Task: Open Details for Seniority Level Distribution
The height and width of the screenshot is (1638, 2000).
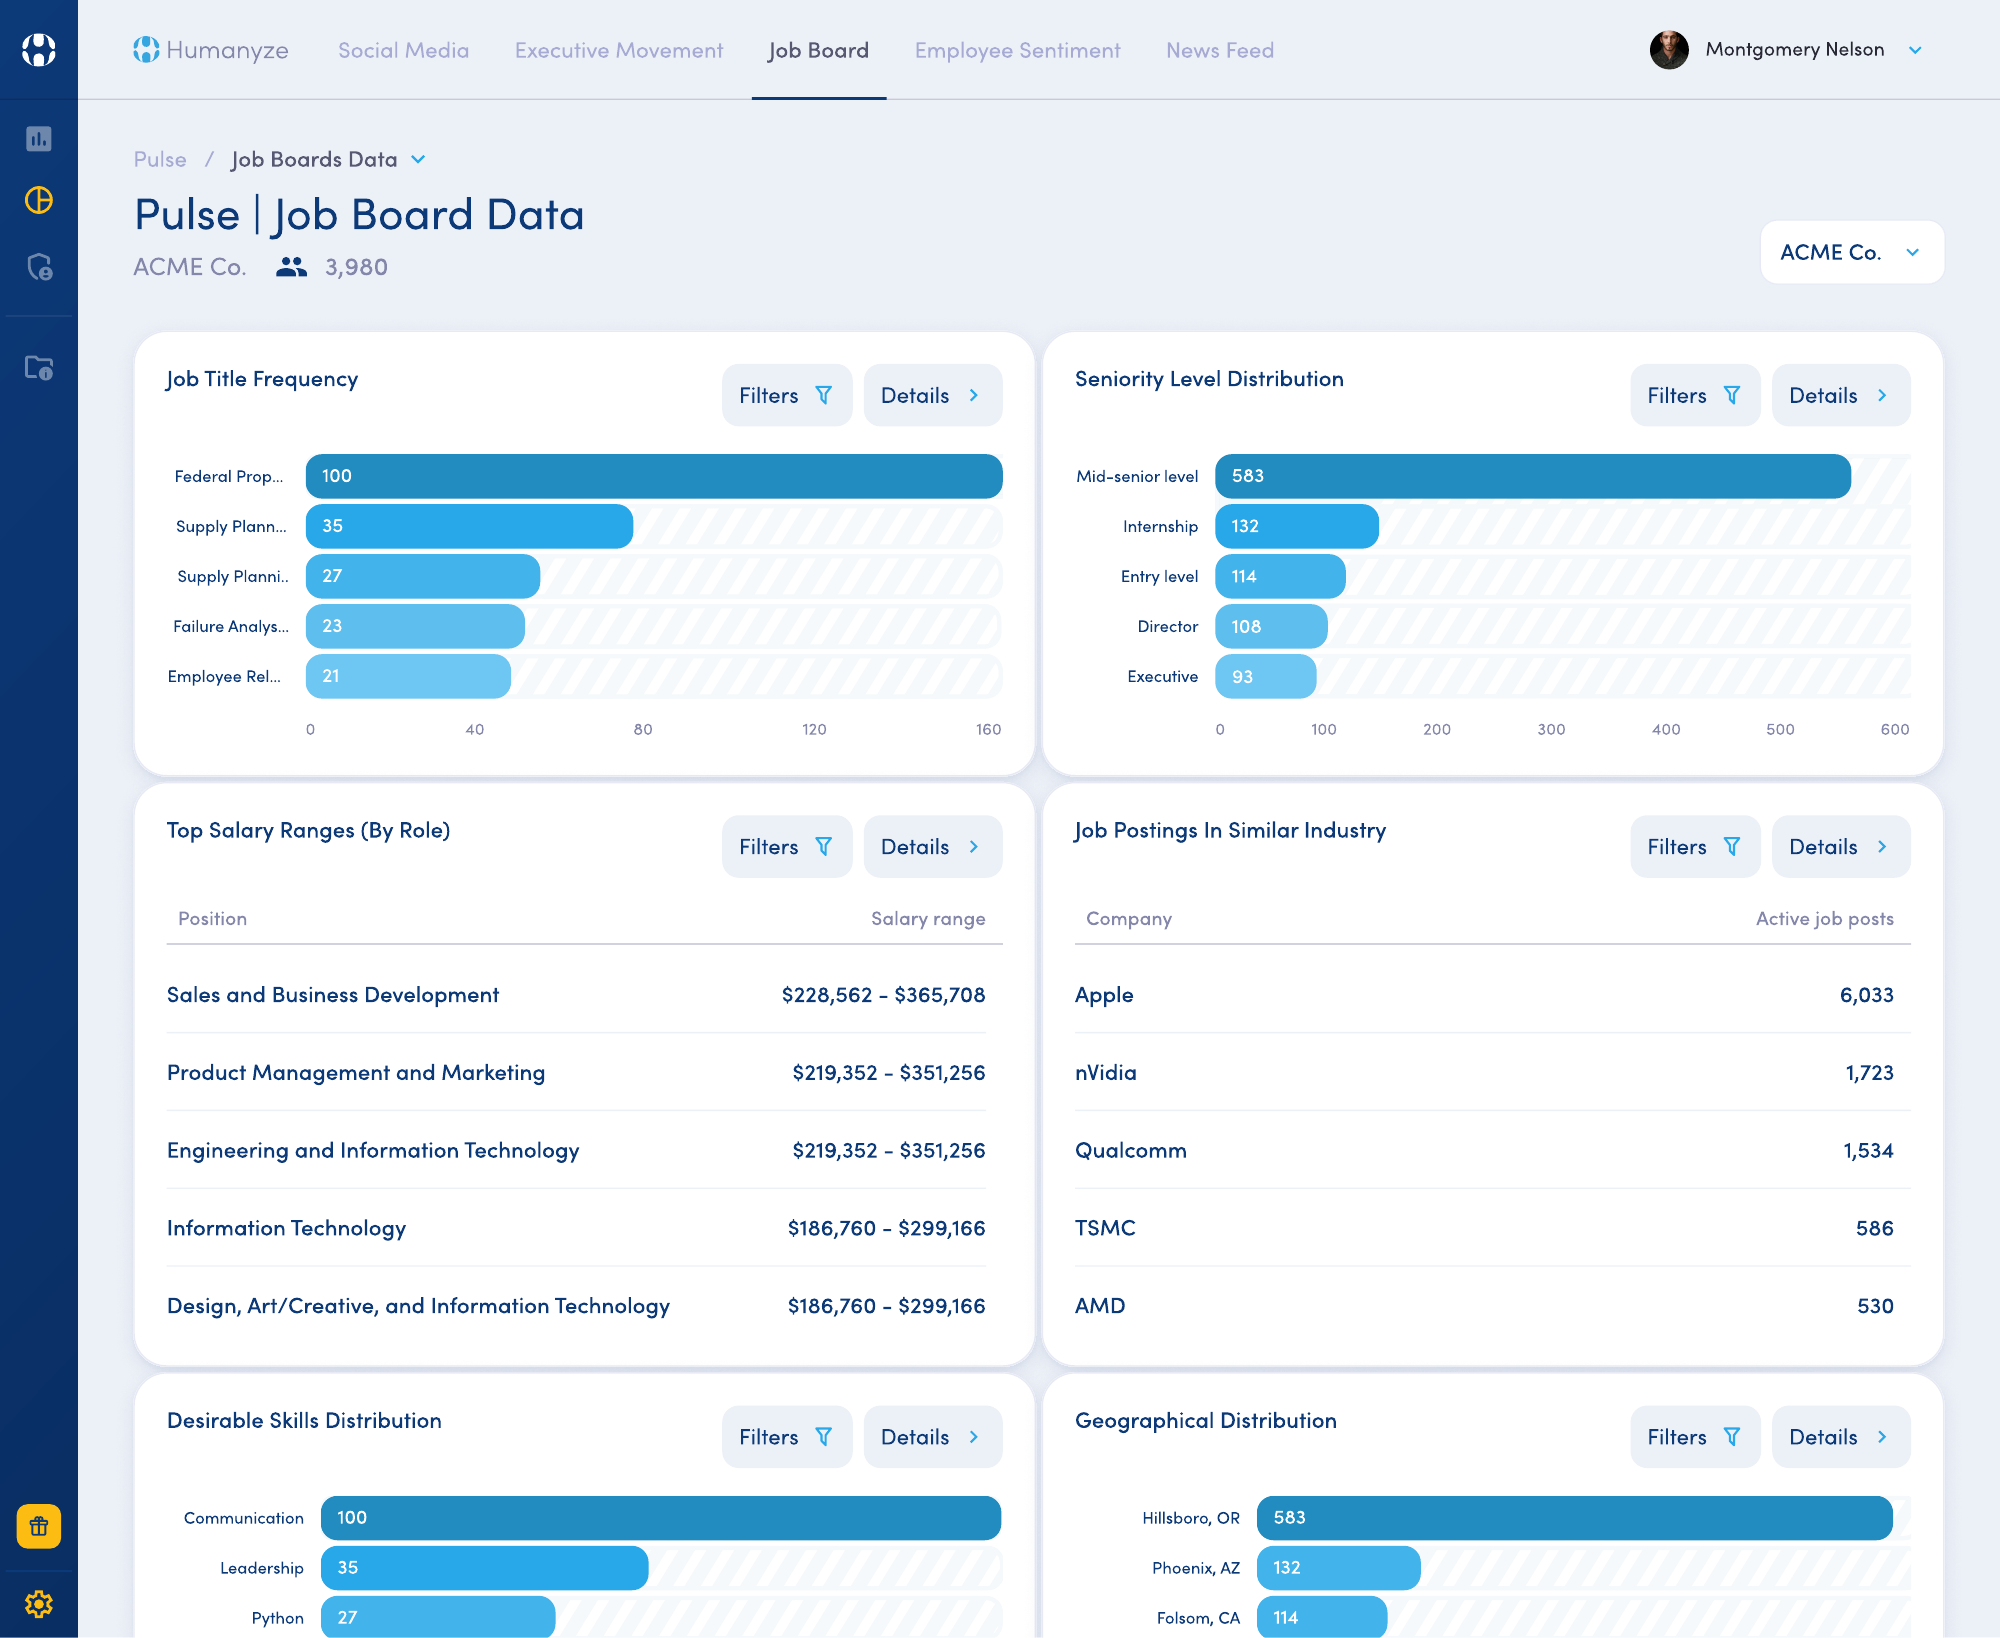Action: 1841,395
